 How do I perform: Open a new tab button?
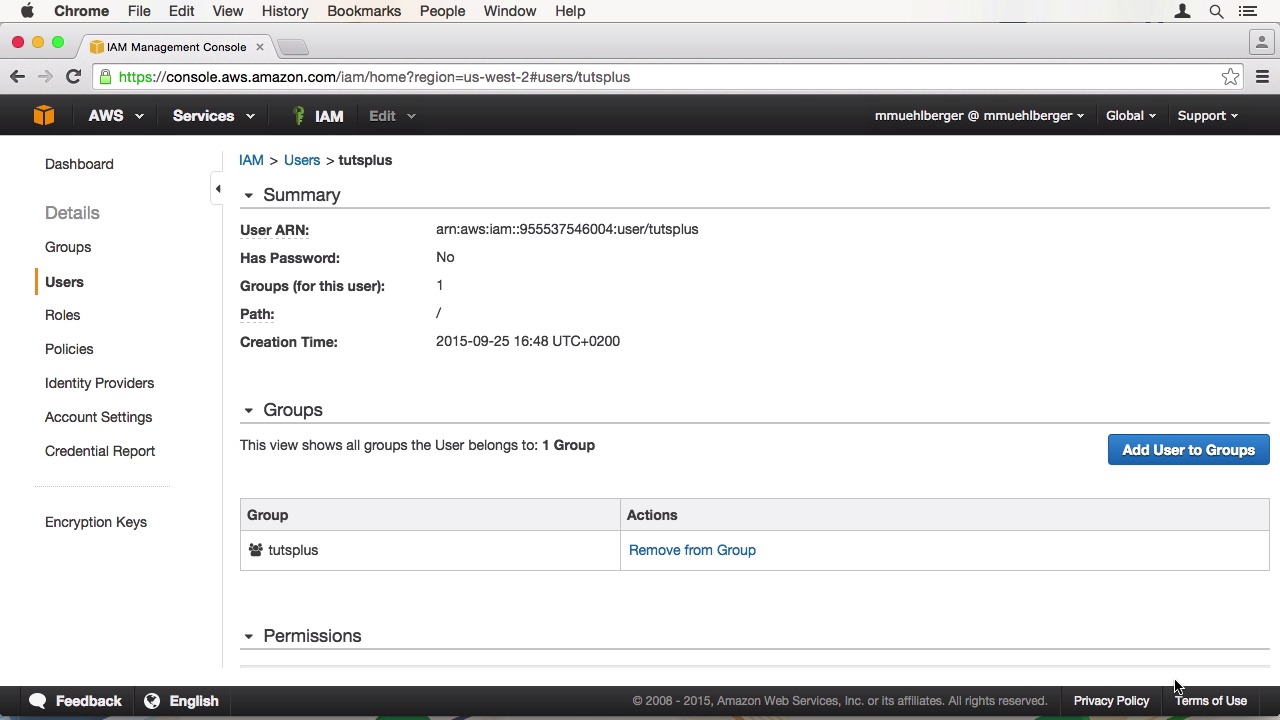click(x=292, y=47)
